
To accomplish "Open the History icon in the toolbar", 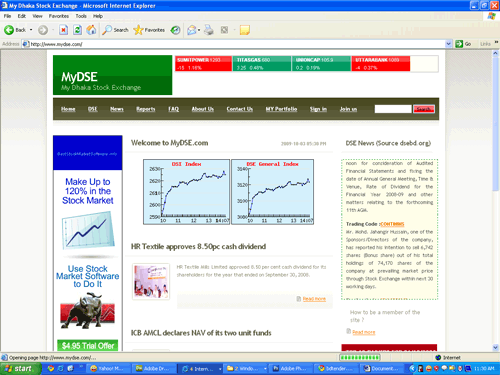I will tap(175, 30).
